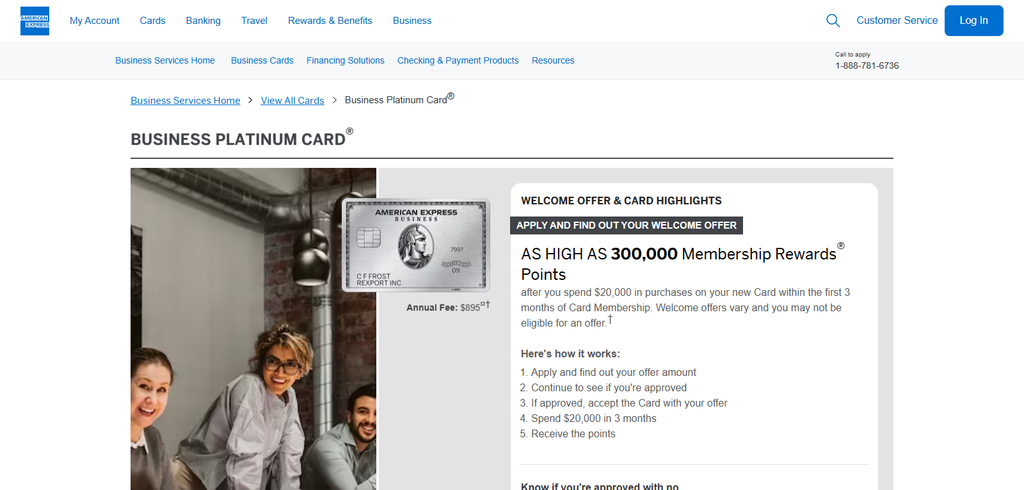
Task: Click the Log In button
Action: (974, 21)
